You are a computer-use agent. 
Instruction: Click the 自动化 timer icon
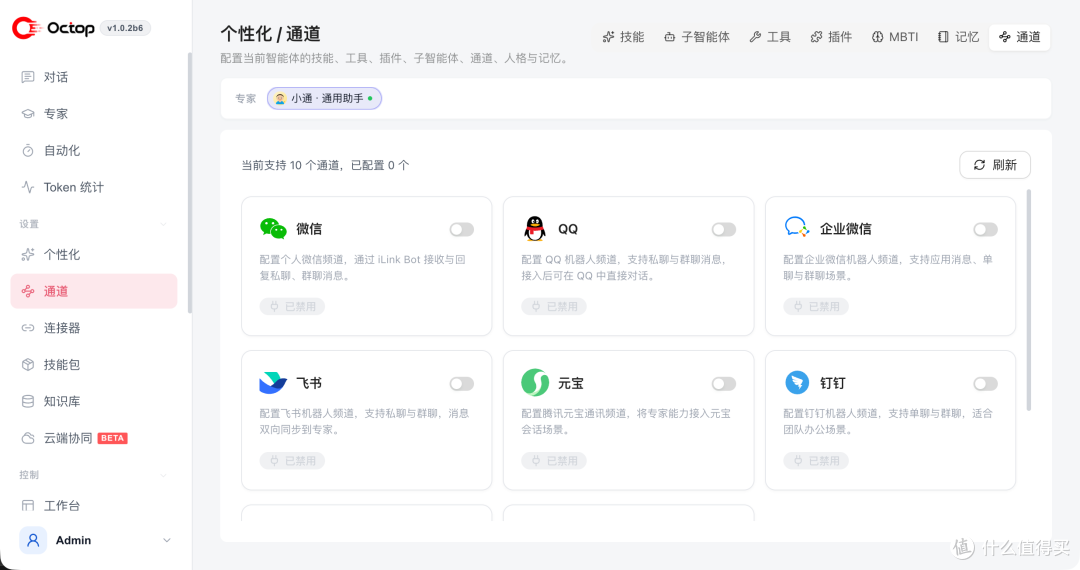tap(28, 150)
